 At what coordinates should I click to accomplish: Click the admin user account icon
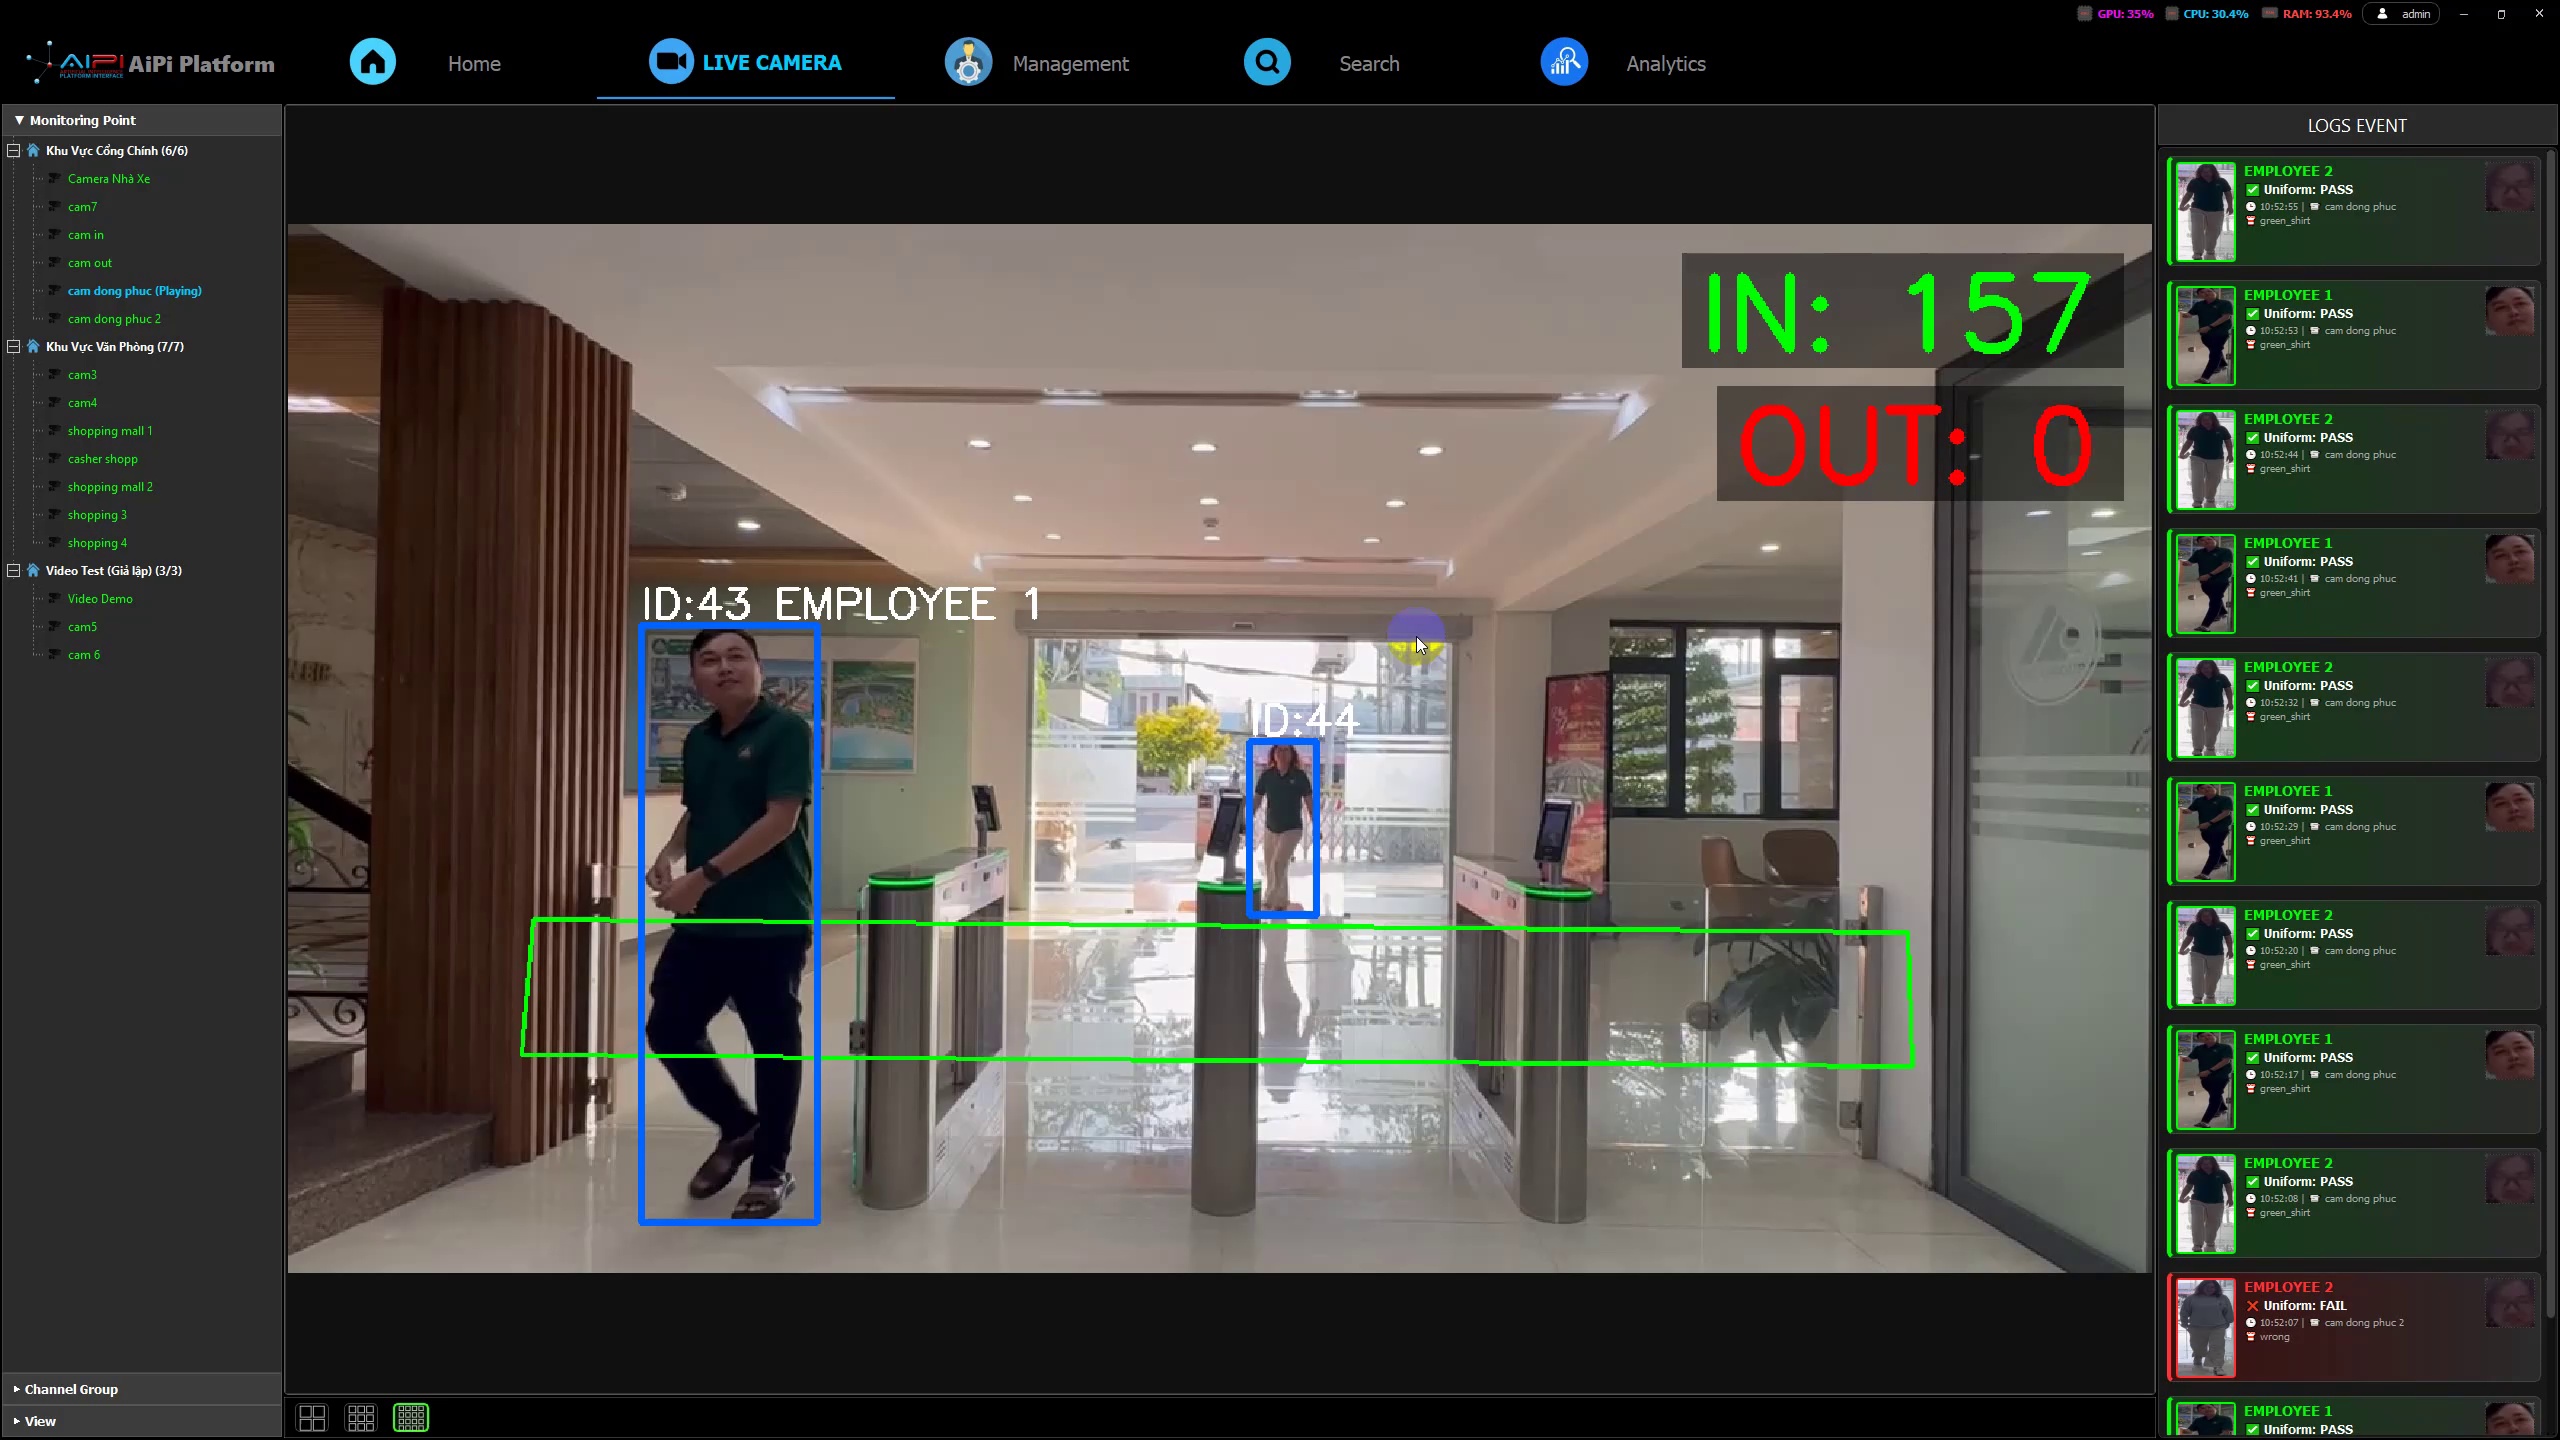tap(2382, 14)
